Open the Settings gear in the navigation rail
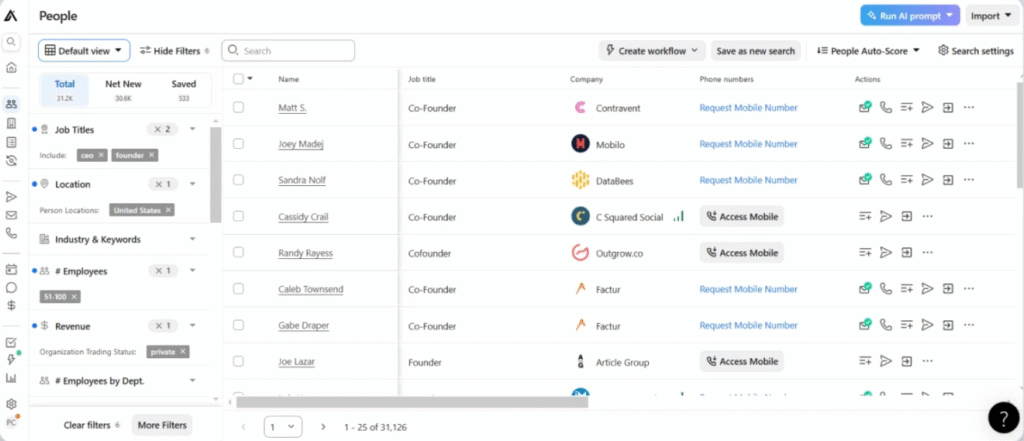Image resolution: width=1024 pixels, height=441 pixels. [x=11, y=404]
